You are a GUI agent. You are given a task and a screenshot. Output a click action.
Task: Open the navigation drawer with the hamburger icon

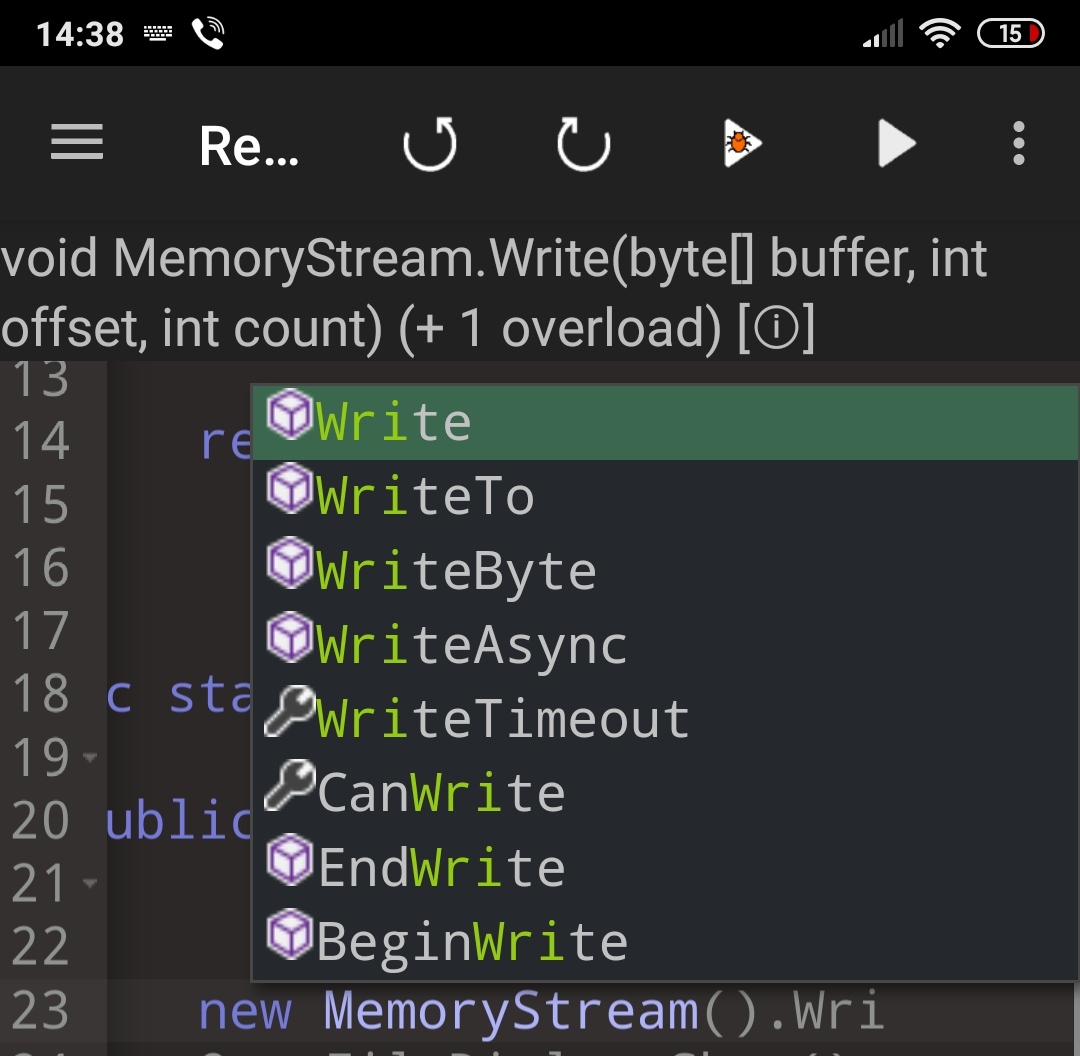coord(76,143)
